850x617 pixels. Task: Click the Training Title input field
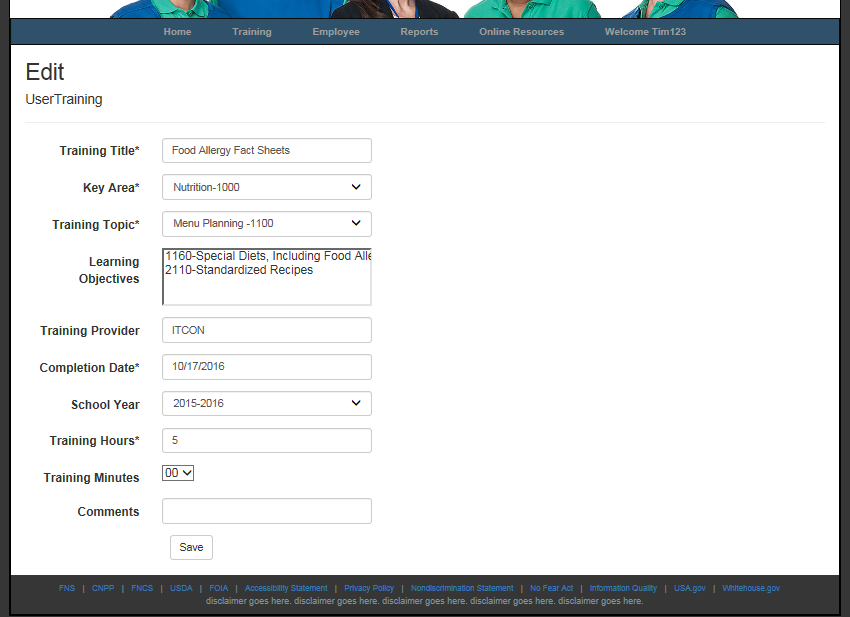pyautogui.click(x=267, y=150)
